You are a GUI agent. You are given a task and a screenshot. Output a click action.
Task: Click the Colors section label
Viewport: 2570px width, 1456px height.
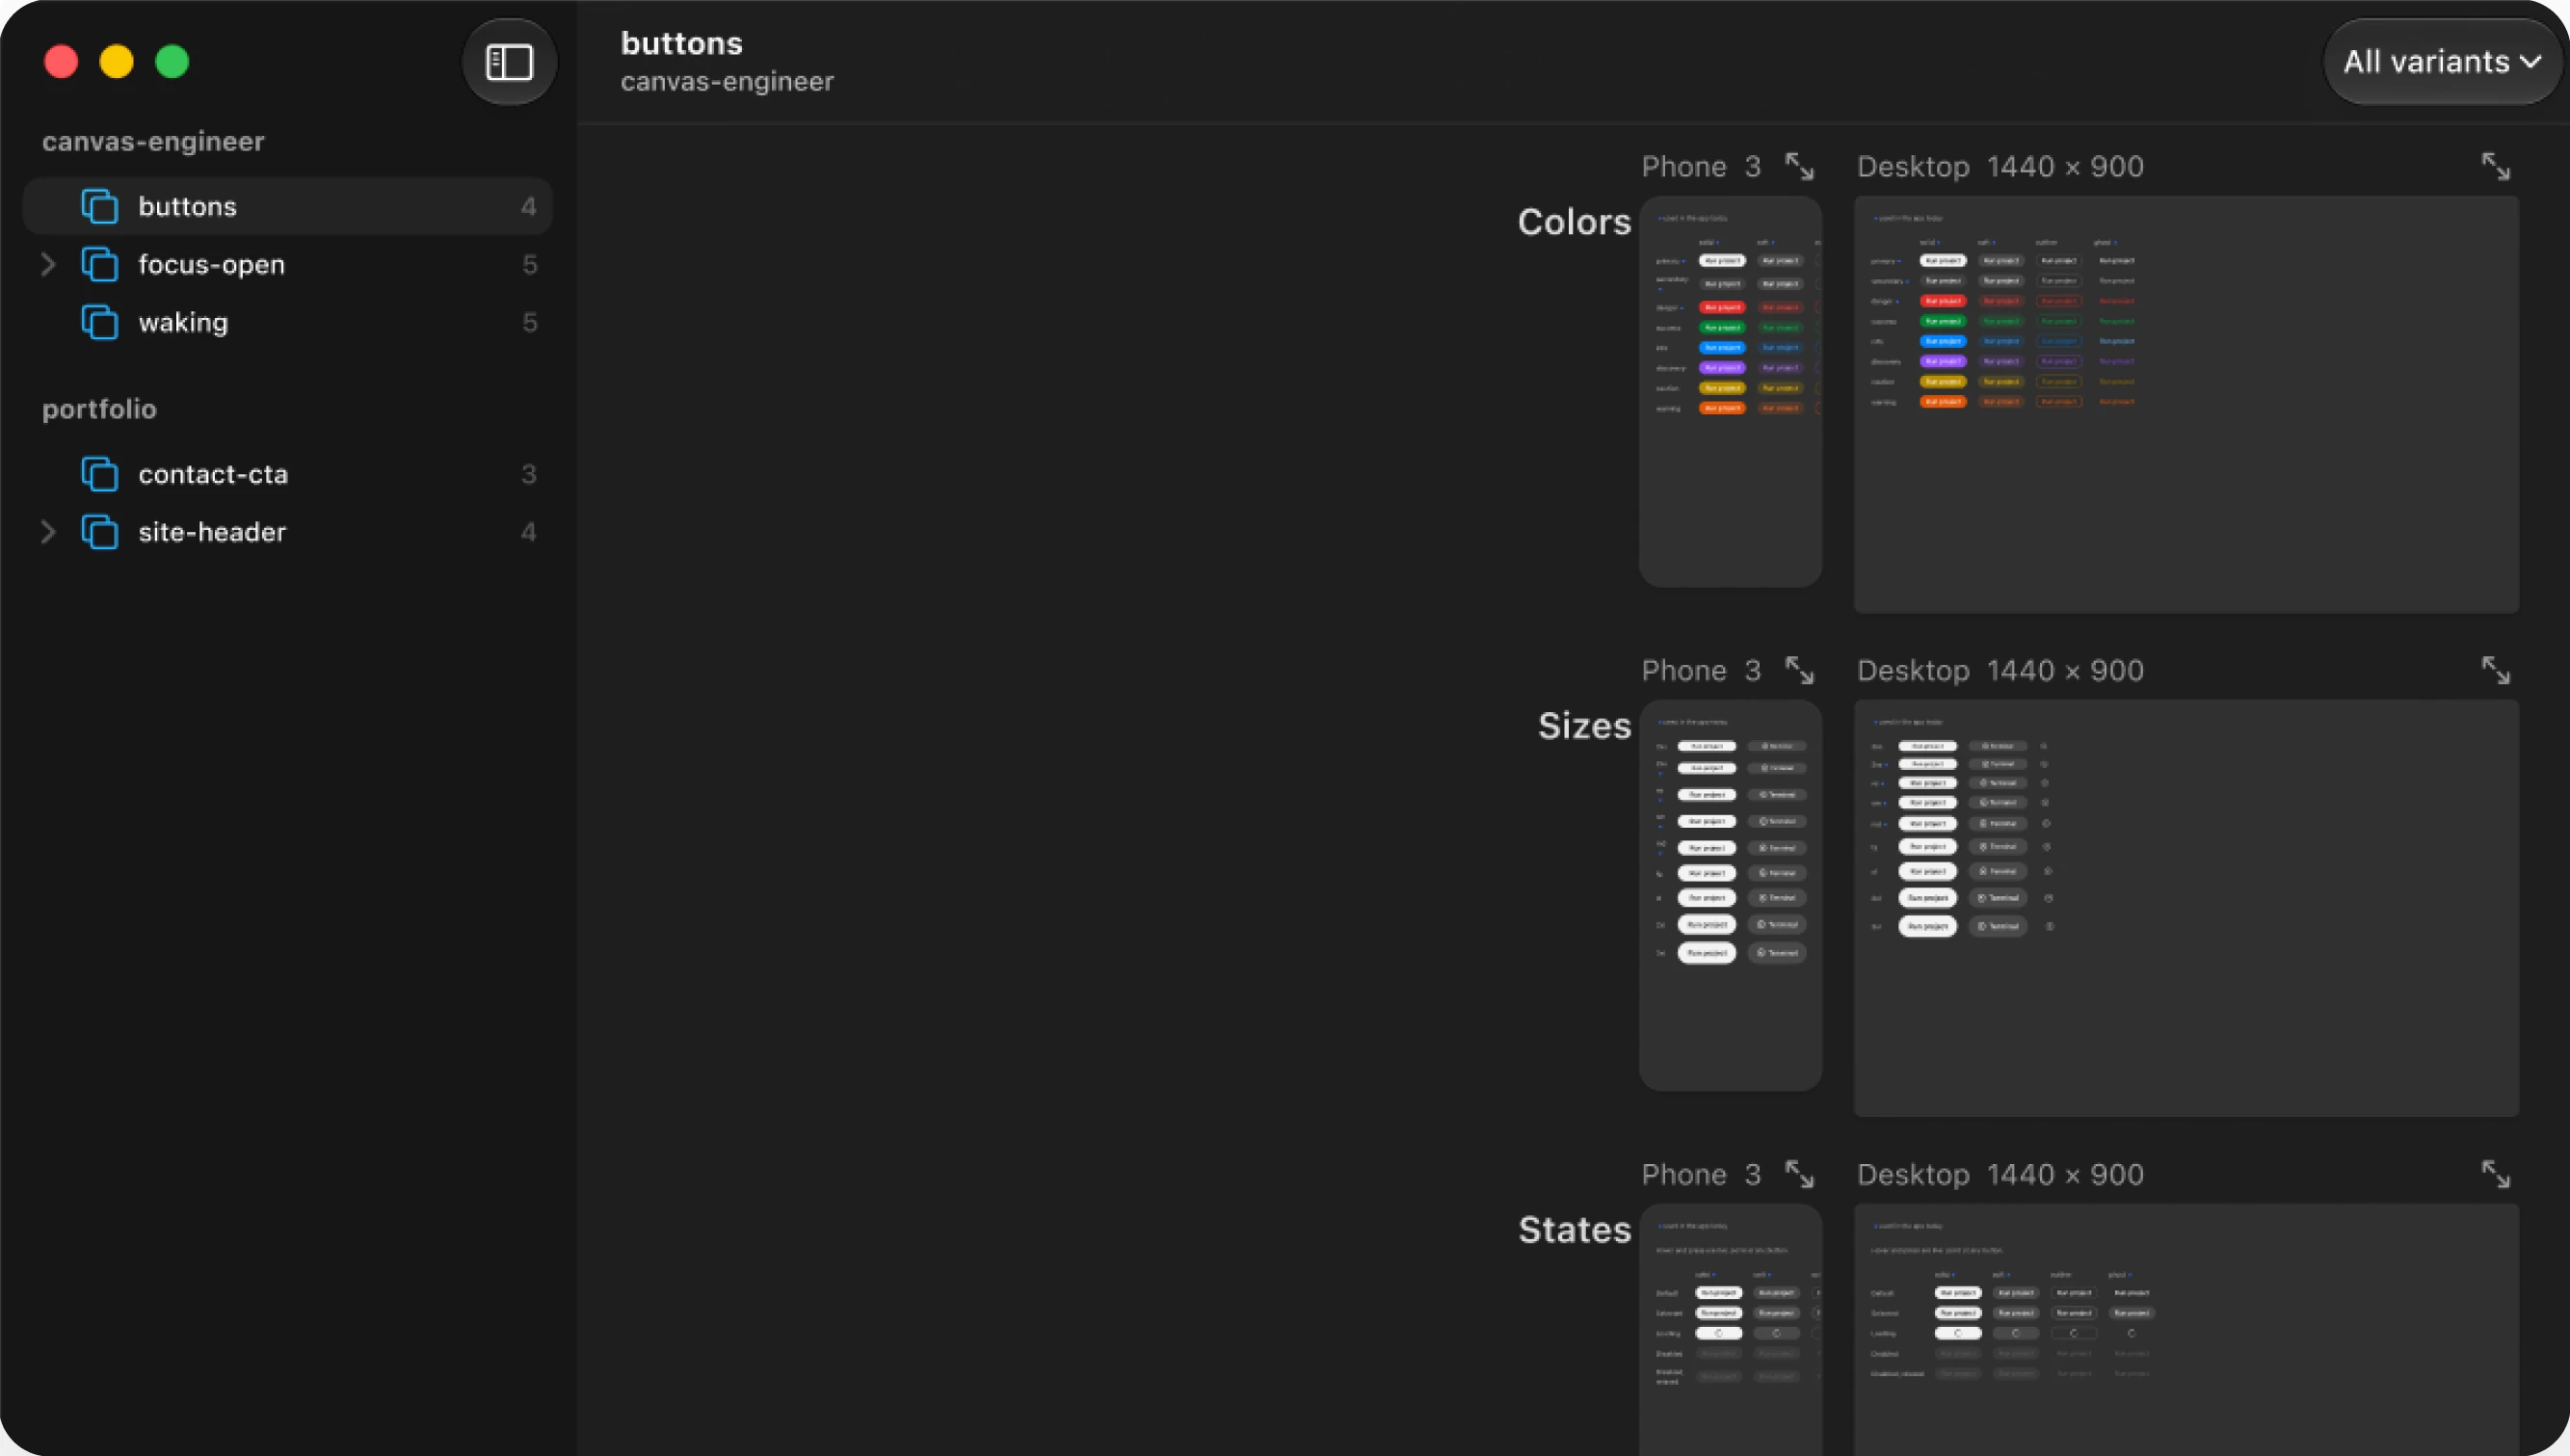click(1574, 222)
